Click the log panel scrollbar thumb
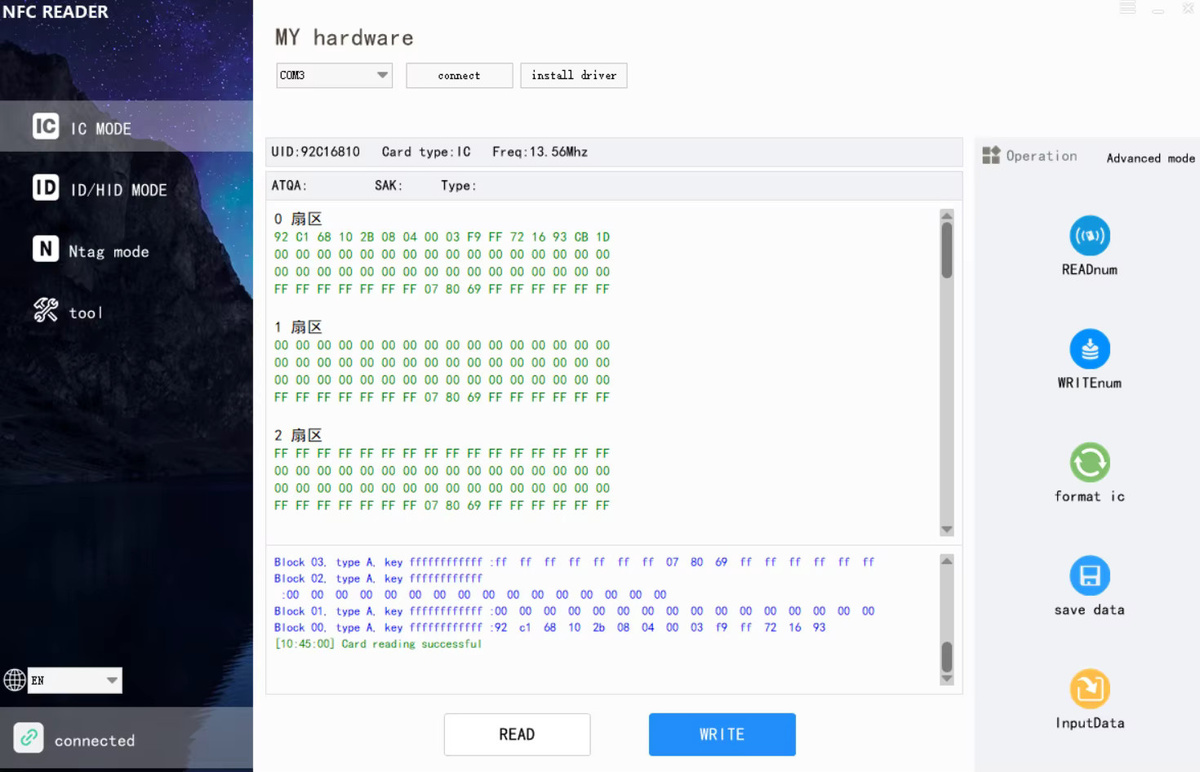The height and width of the screenshot is (772, 1200). (x=947, y=657)
